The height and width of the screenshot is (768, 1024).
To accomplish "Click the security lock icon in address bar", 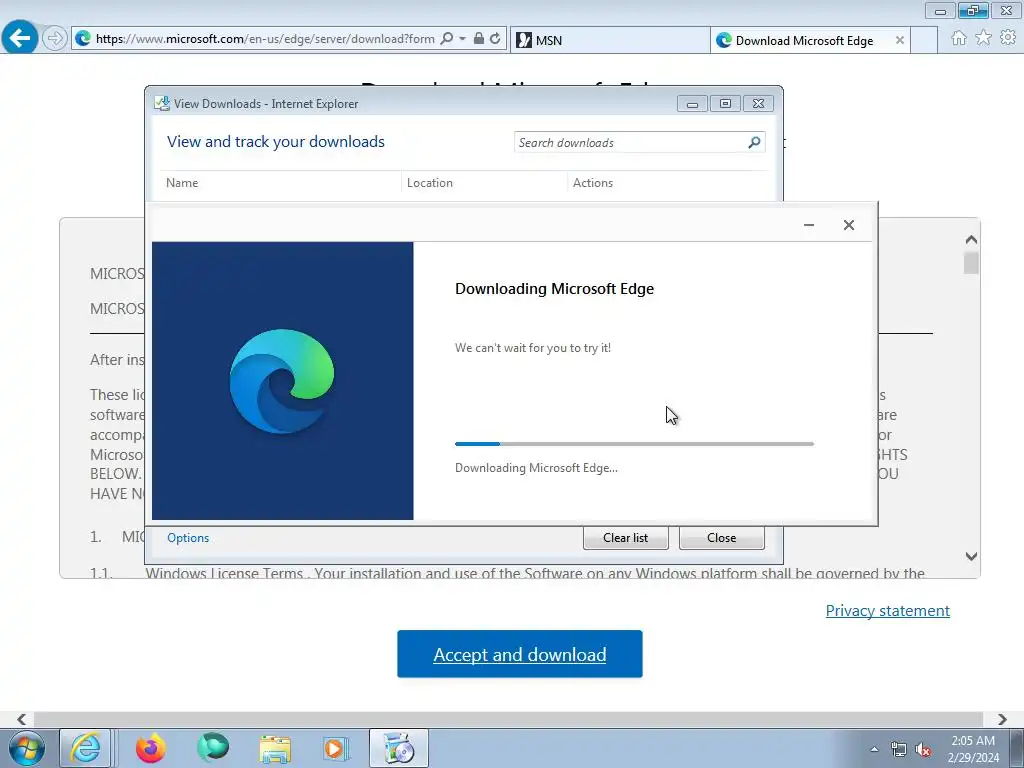I will [x=479, y=39].
